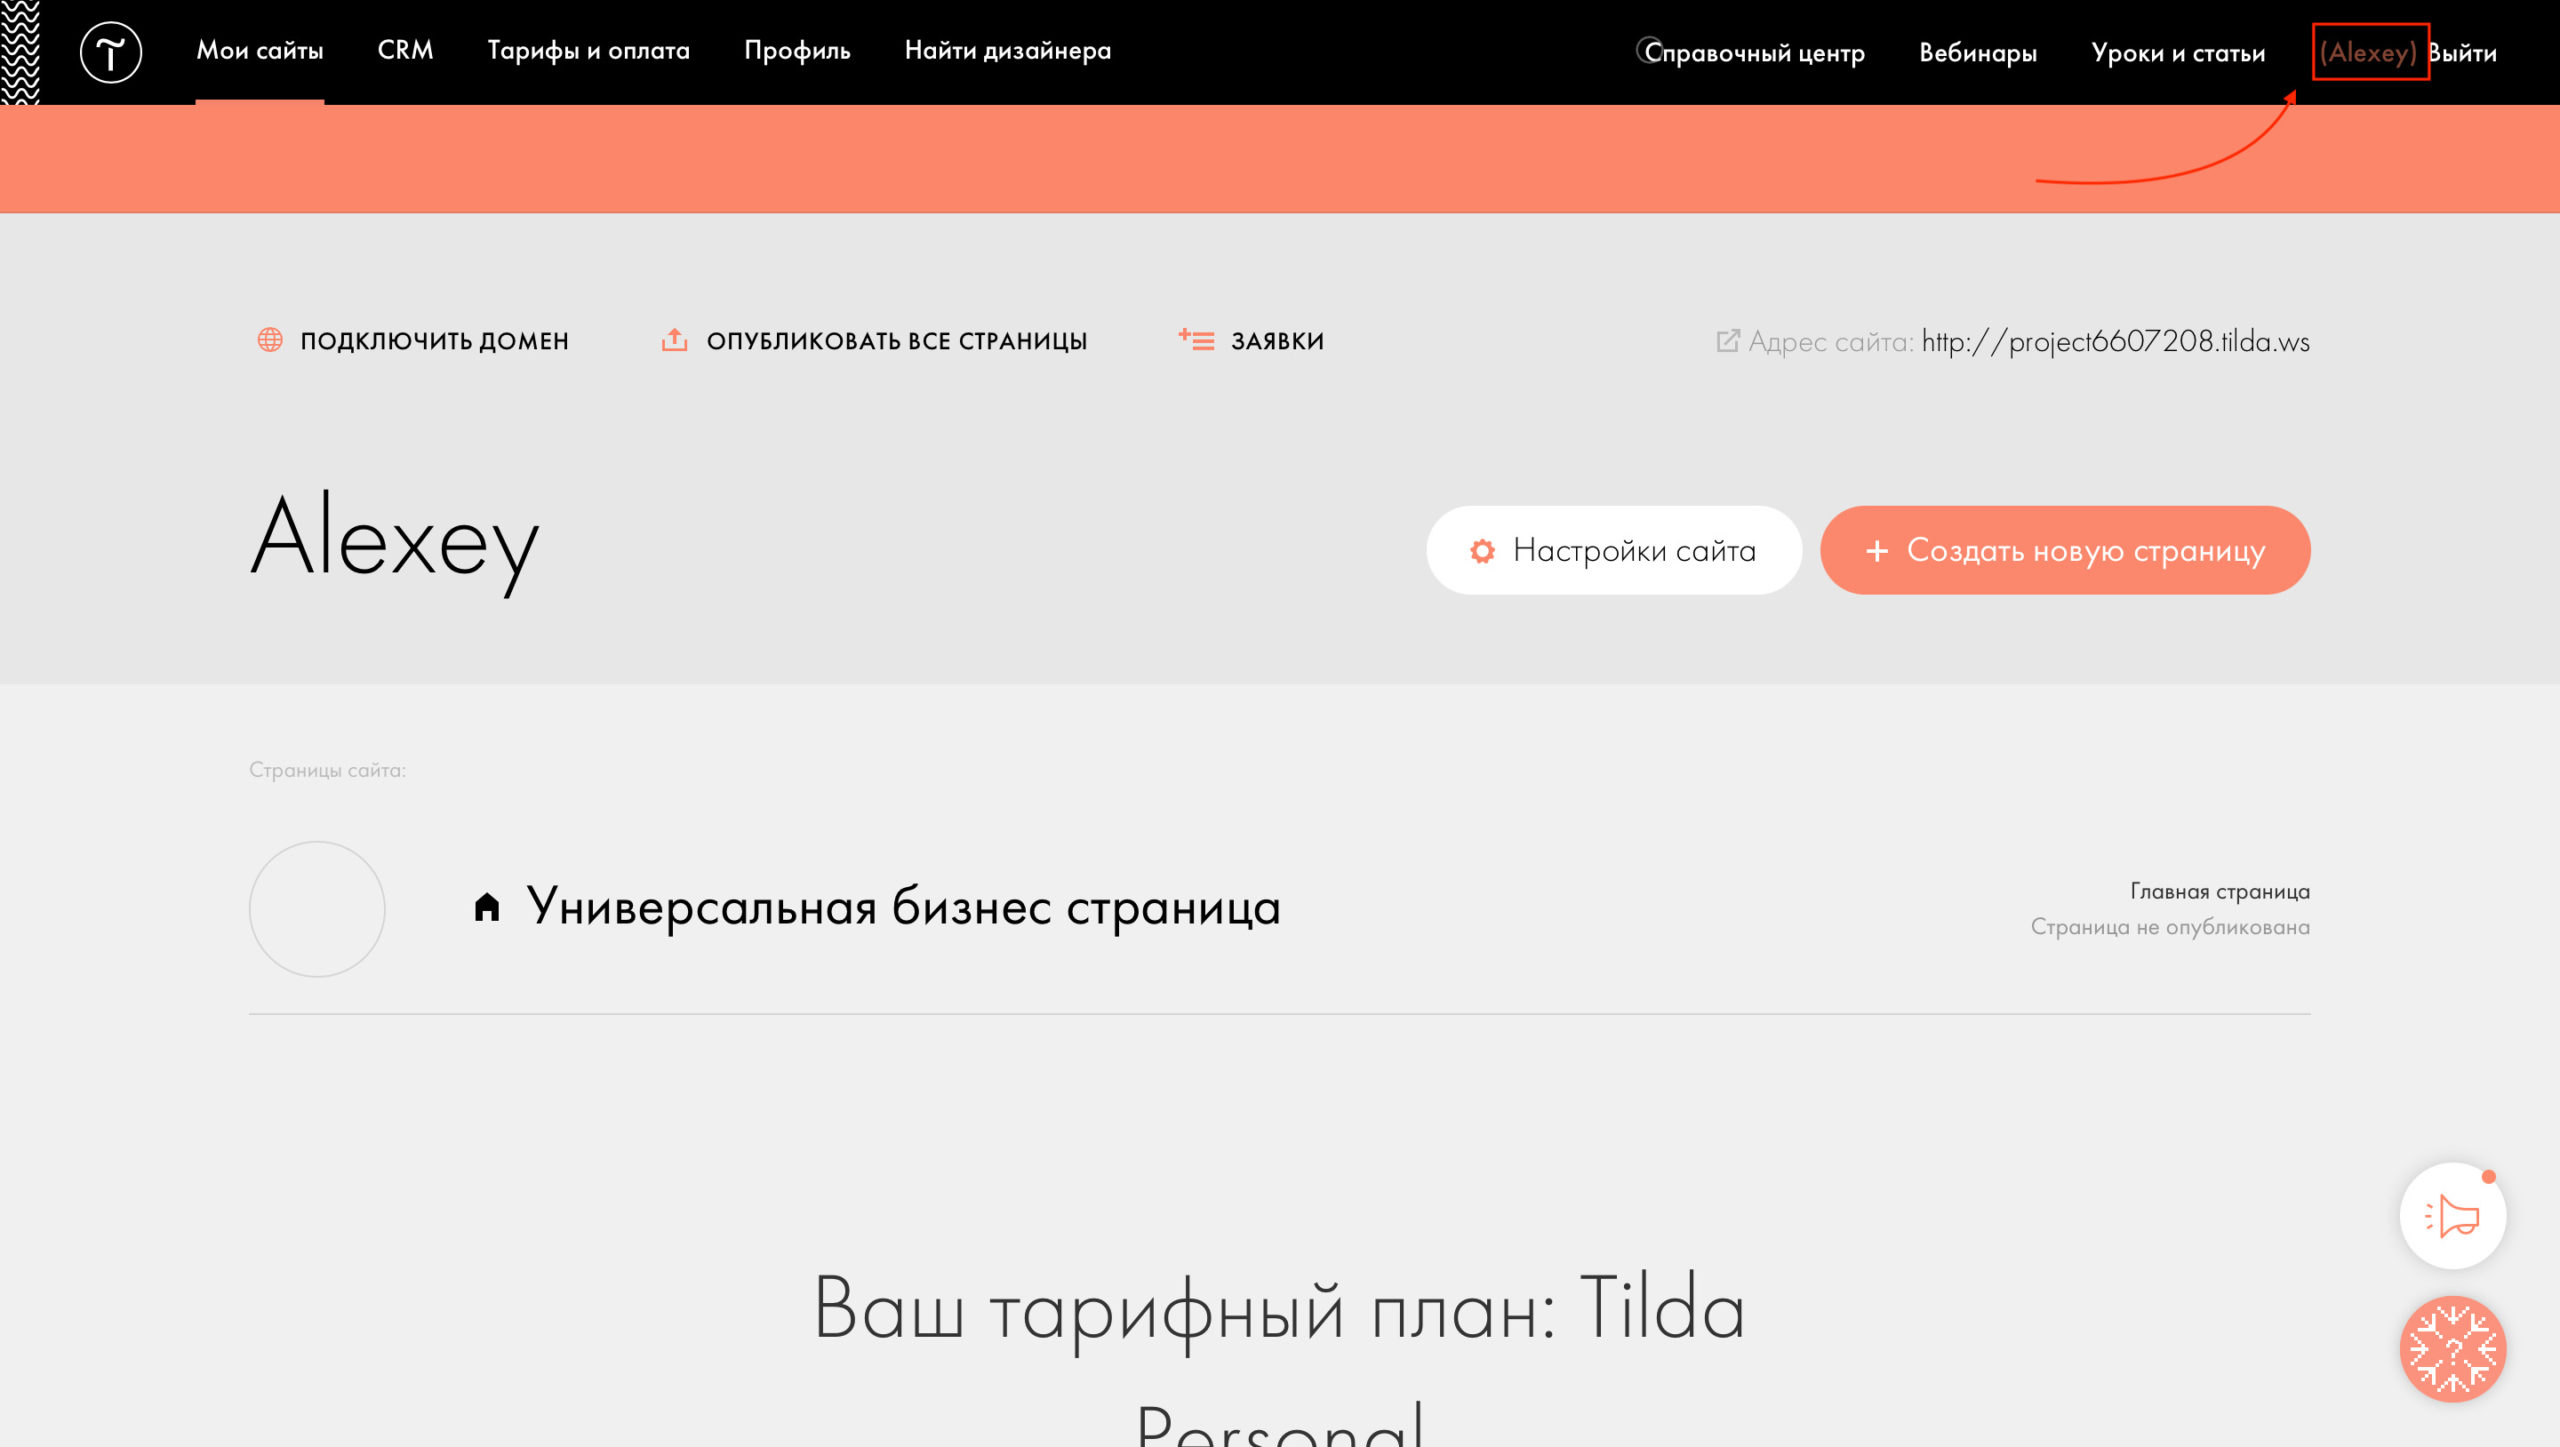2560x1447 pixels.
Task: Open the megaphone announcements widget
Action: tap(2452, 1216)
